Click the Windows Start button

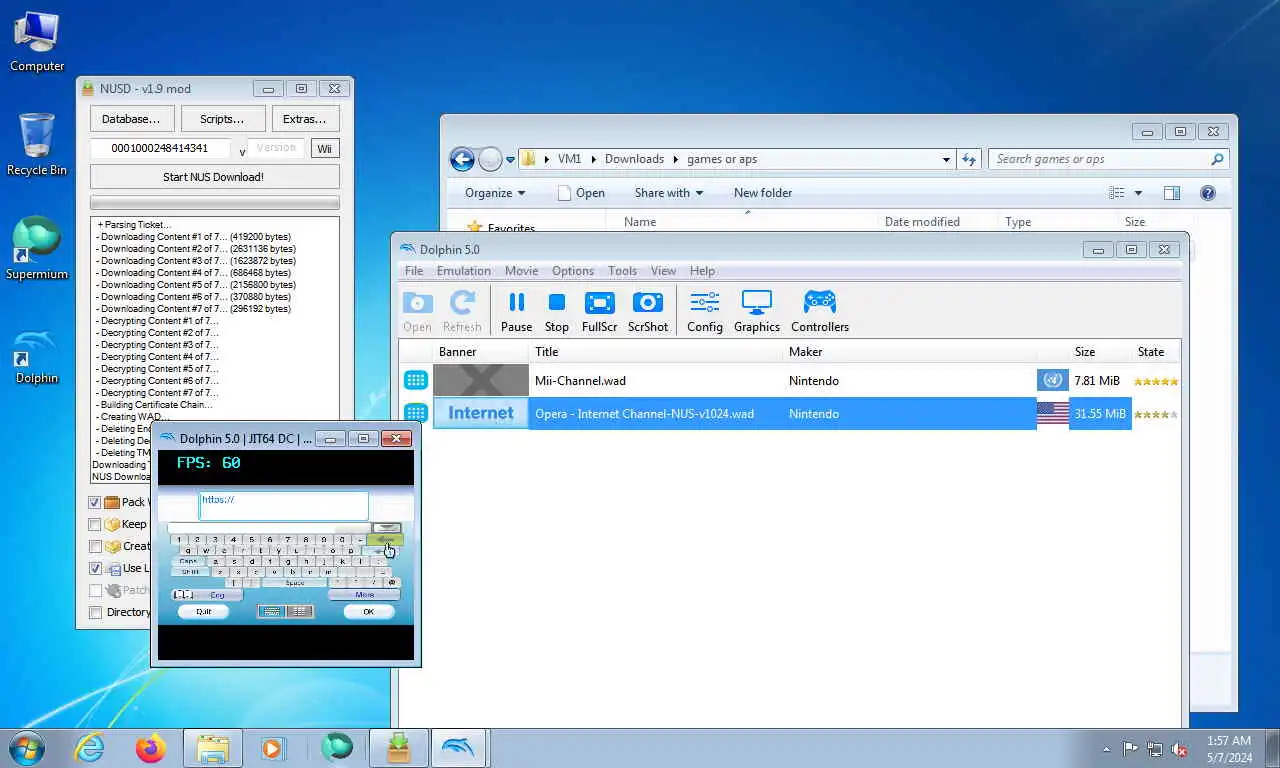26,747
